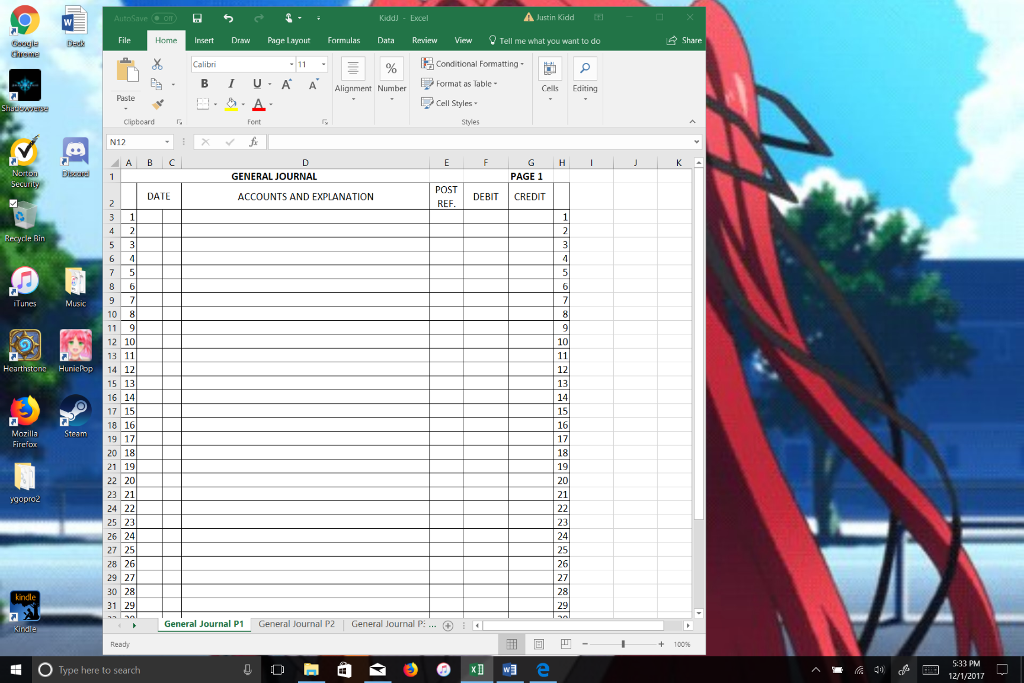Select the Page Layout view icon
The height and width of the screenshot is (683, 1024).
pos(538,644)
